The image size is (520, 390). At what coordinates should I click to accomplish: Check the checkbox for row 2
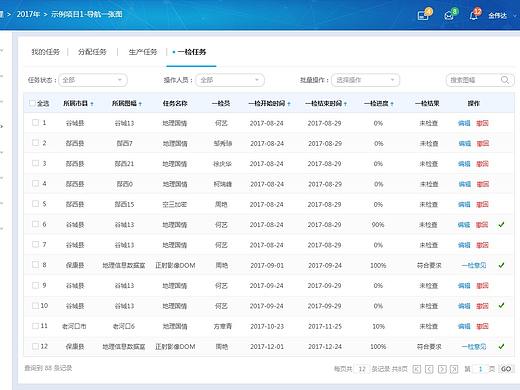click(35, 143)
